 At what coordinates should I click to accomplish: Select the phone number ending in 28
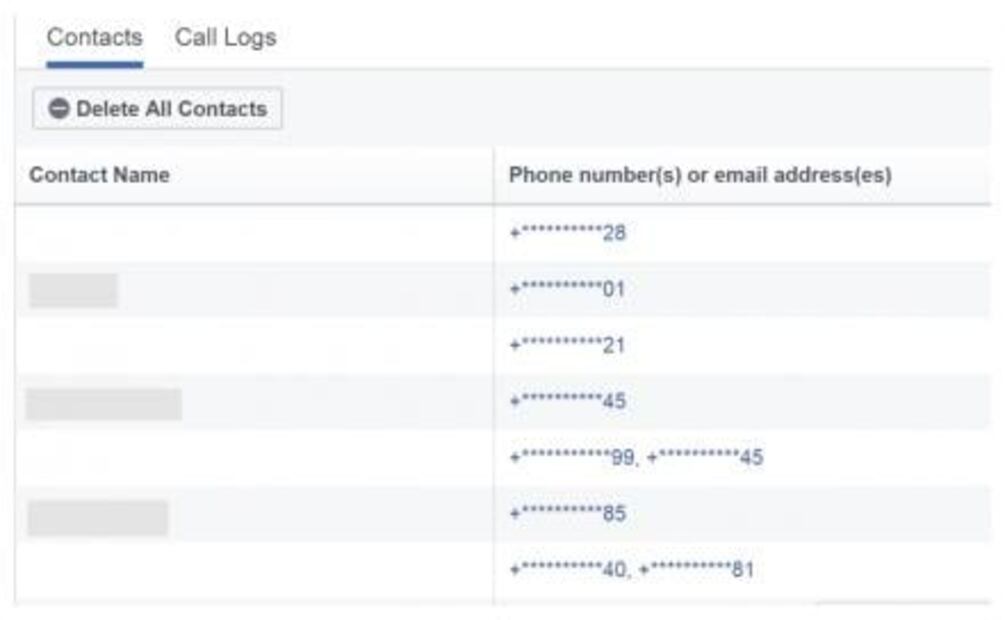[568, 234]
